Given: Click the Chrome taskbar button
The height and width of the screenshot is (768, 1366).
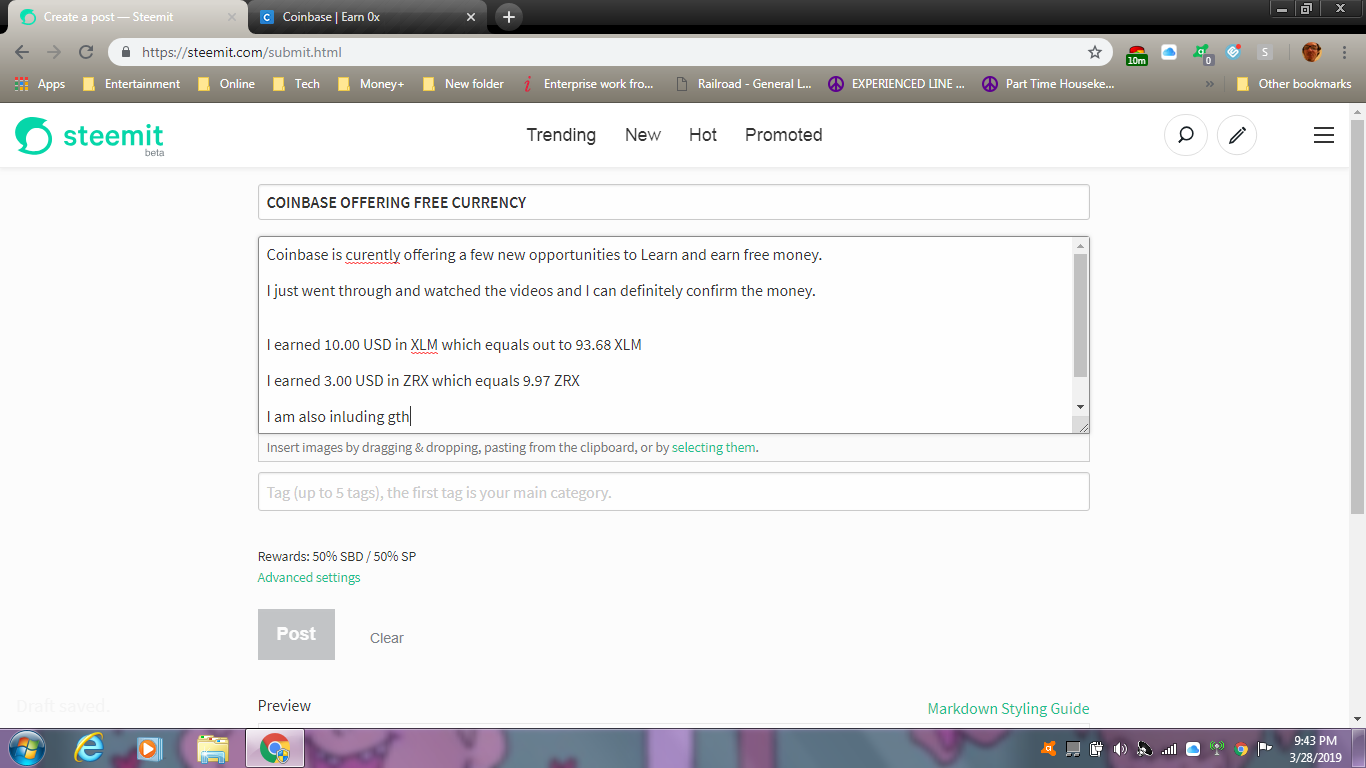Looking at the screenshot, I should click(x=274, y=748).
